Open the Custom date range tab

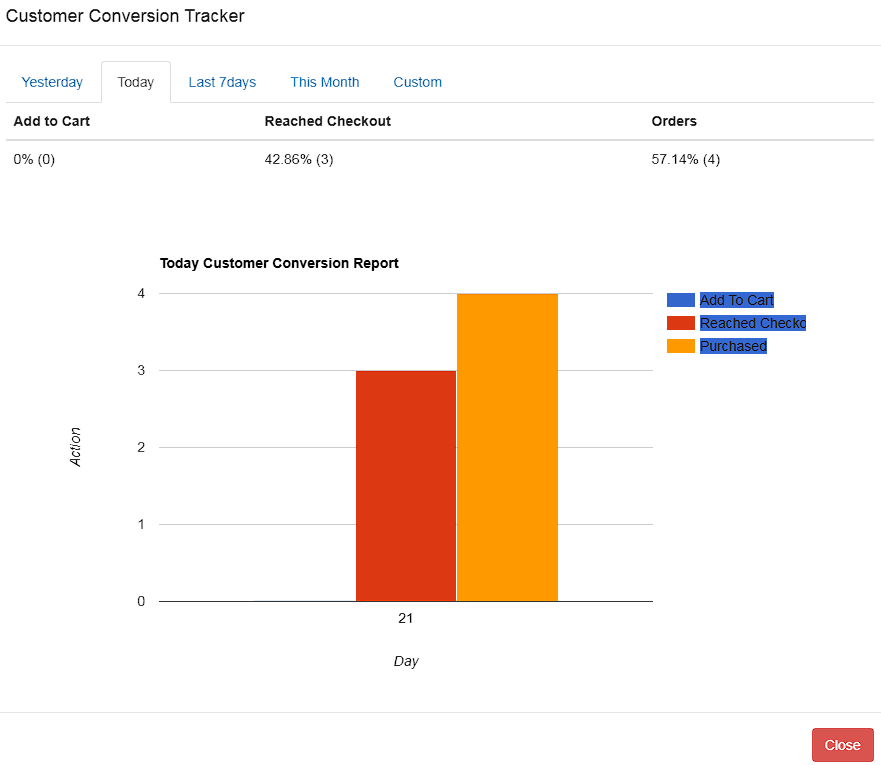pyautogui.click(x=417, y=82)
